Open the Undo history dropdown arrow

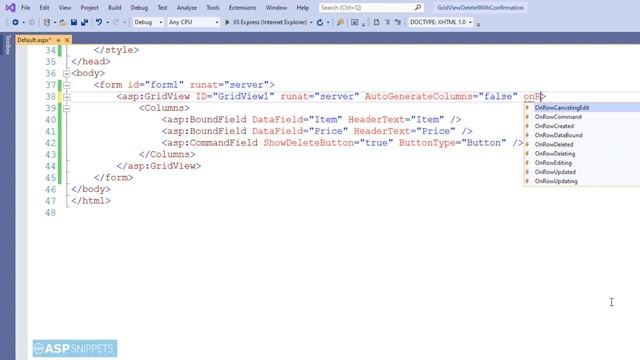tap(108, 22)
